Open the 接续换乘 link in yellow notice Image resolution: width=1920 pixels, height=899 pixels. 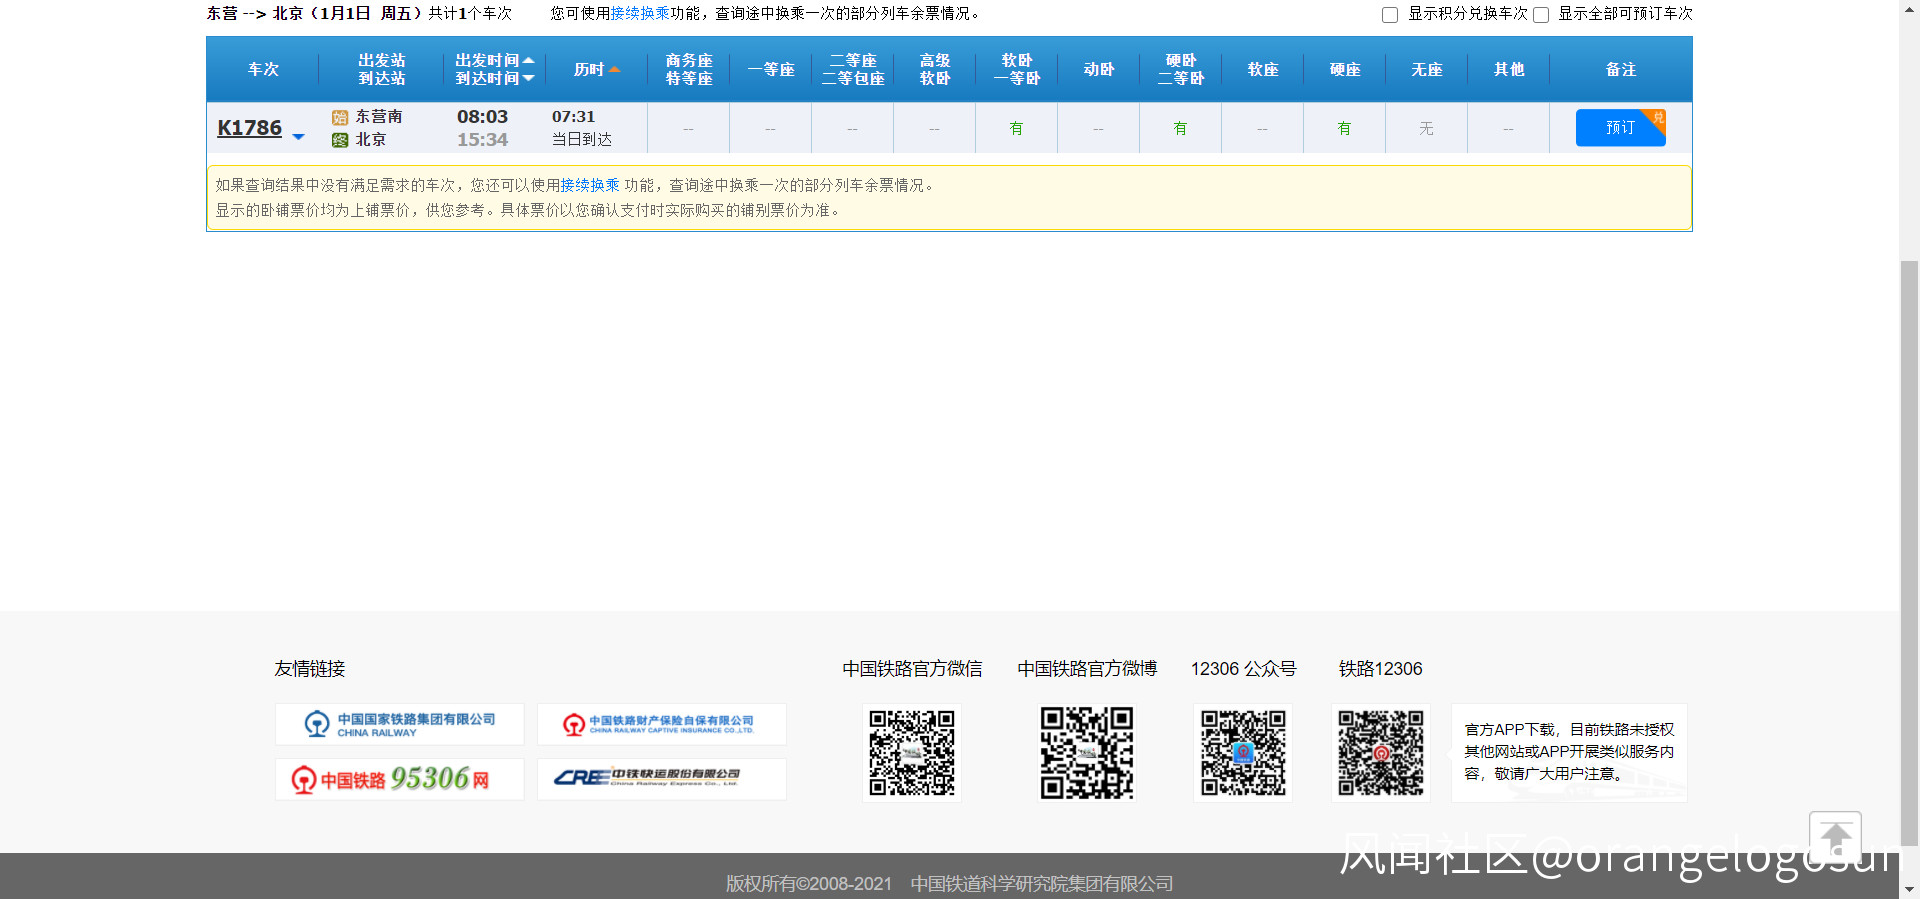pyautogui.click(x=590, y=186)
